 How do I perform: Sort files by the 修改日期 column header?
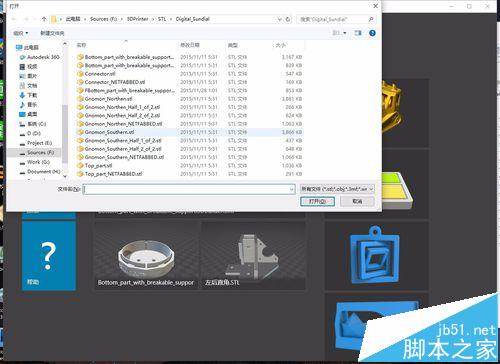tap(190, 45)
